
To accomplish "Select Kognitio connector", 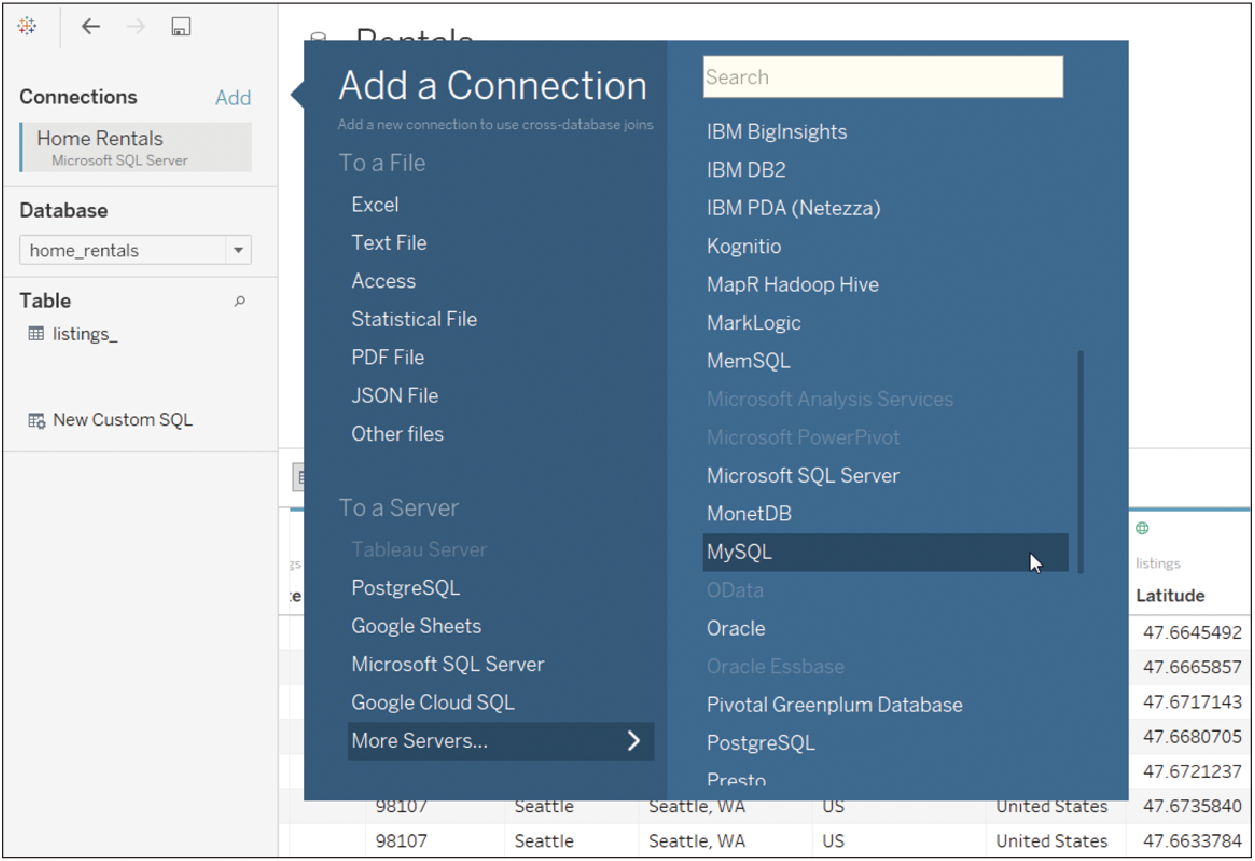I will click(744, 246).
